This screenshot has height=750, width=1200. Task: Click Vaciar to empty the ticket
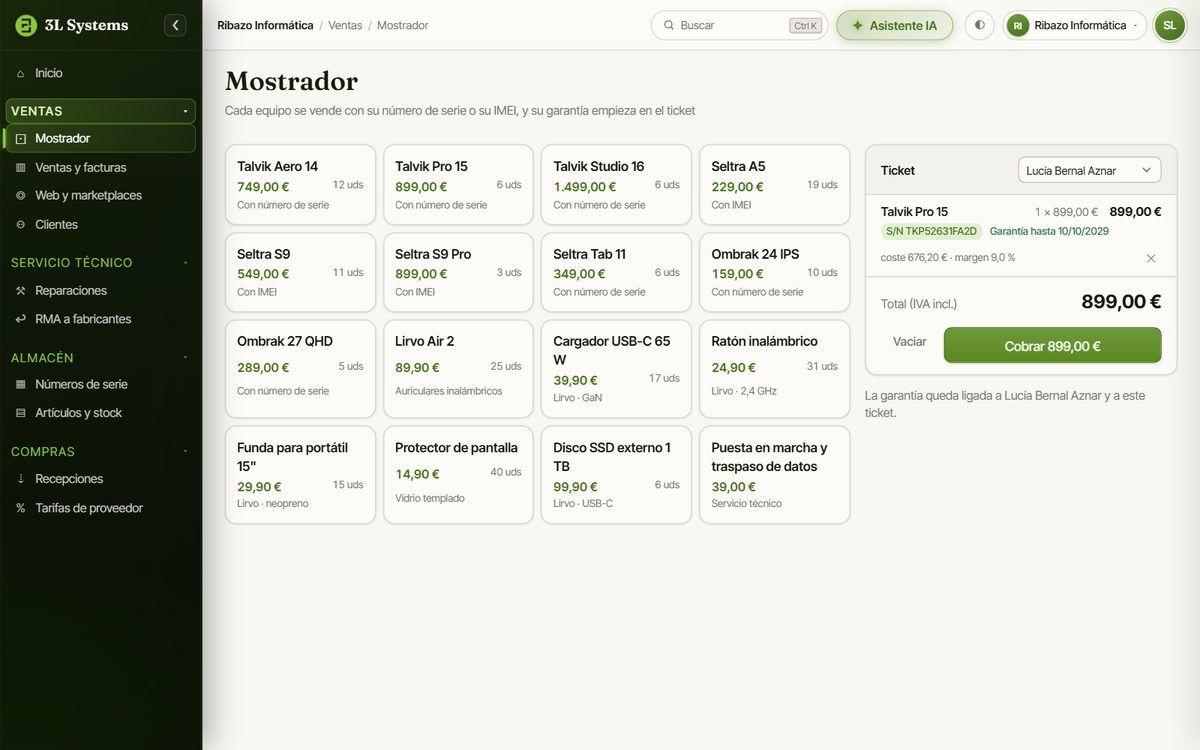910,342
